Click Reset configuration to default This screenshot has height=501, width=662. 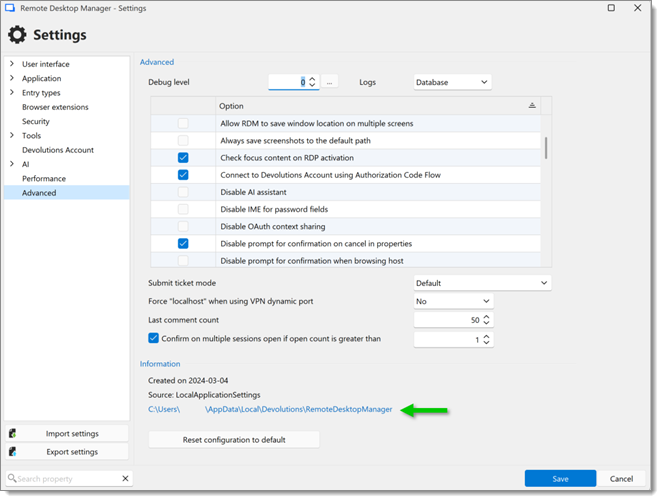pyautogui.click(x=234, y=440)
